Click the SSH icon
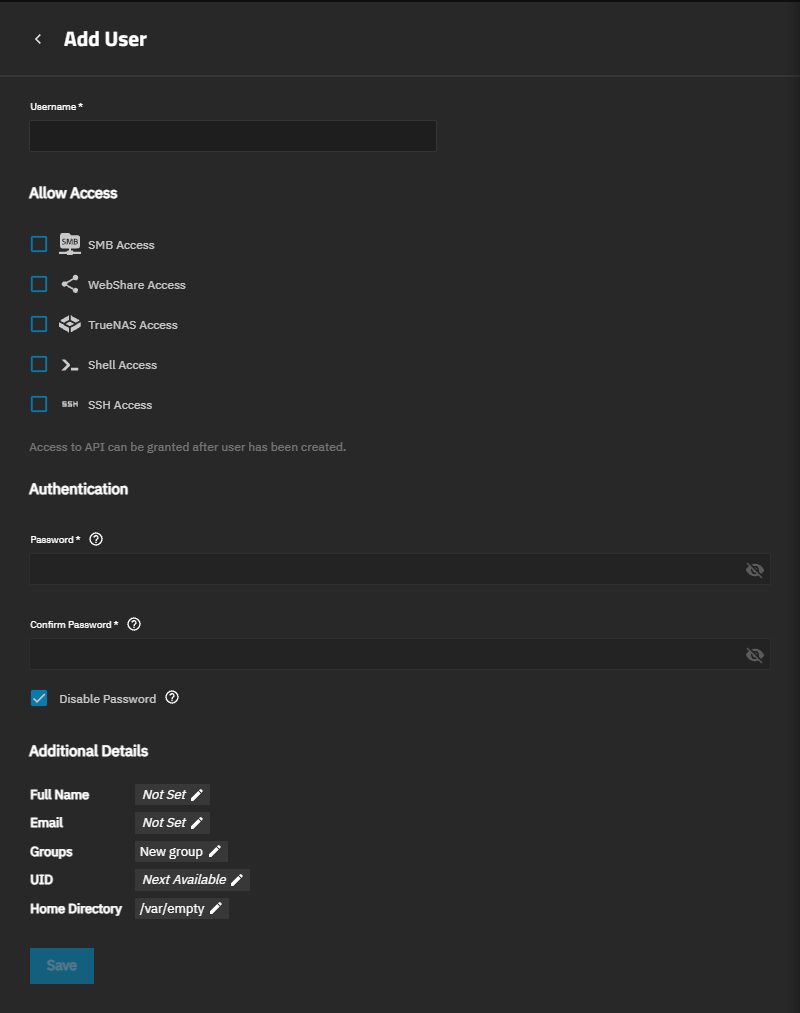This screenshot has width=800, height=1013. (70, 404)
